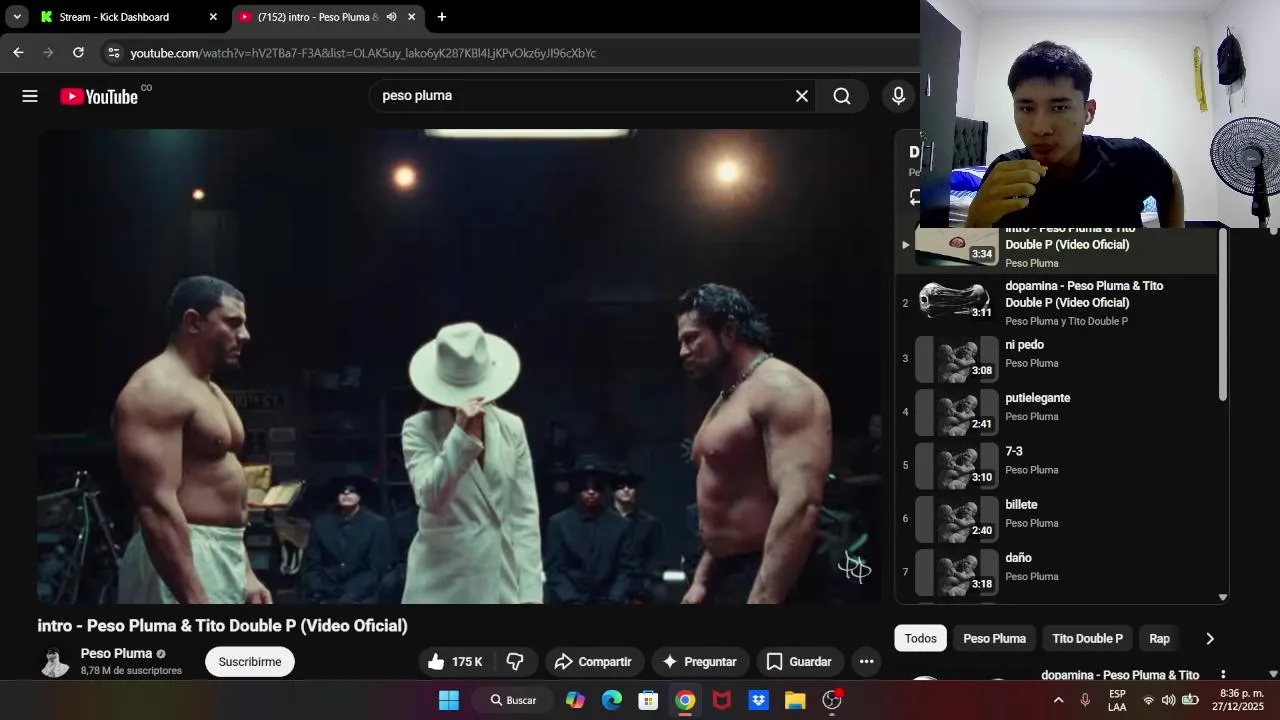Play 7-3 playlist item
This screenshot has width=1280, height=720.
point(1058,465)
